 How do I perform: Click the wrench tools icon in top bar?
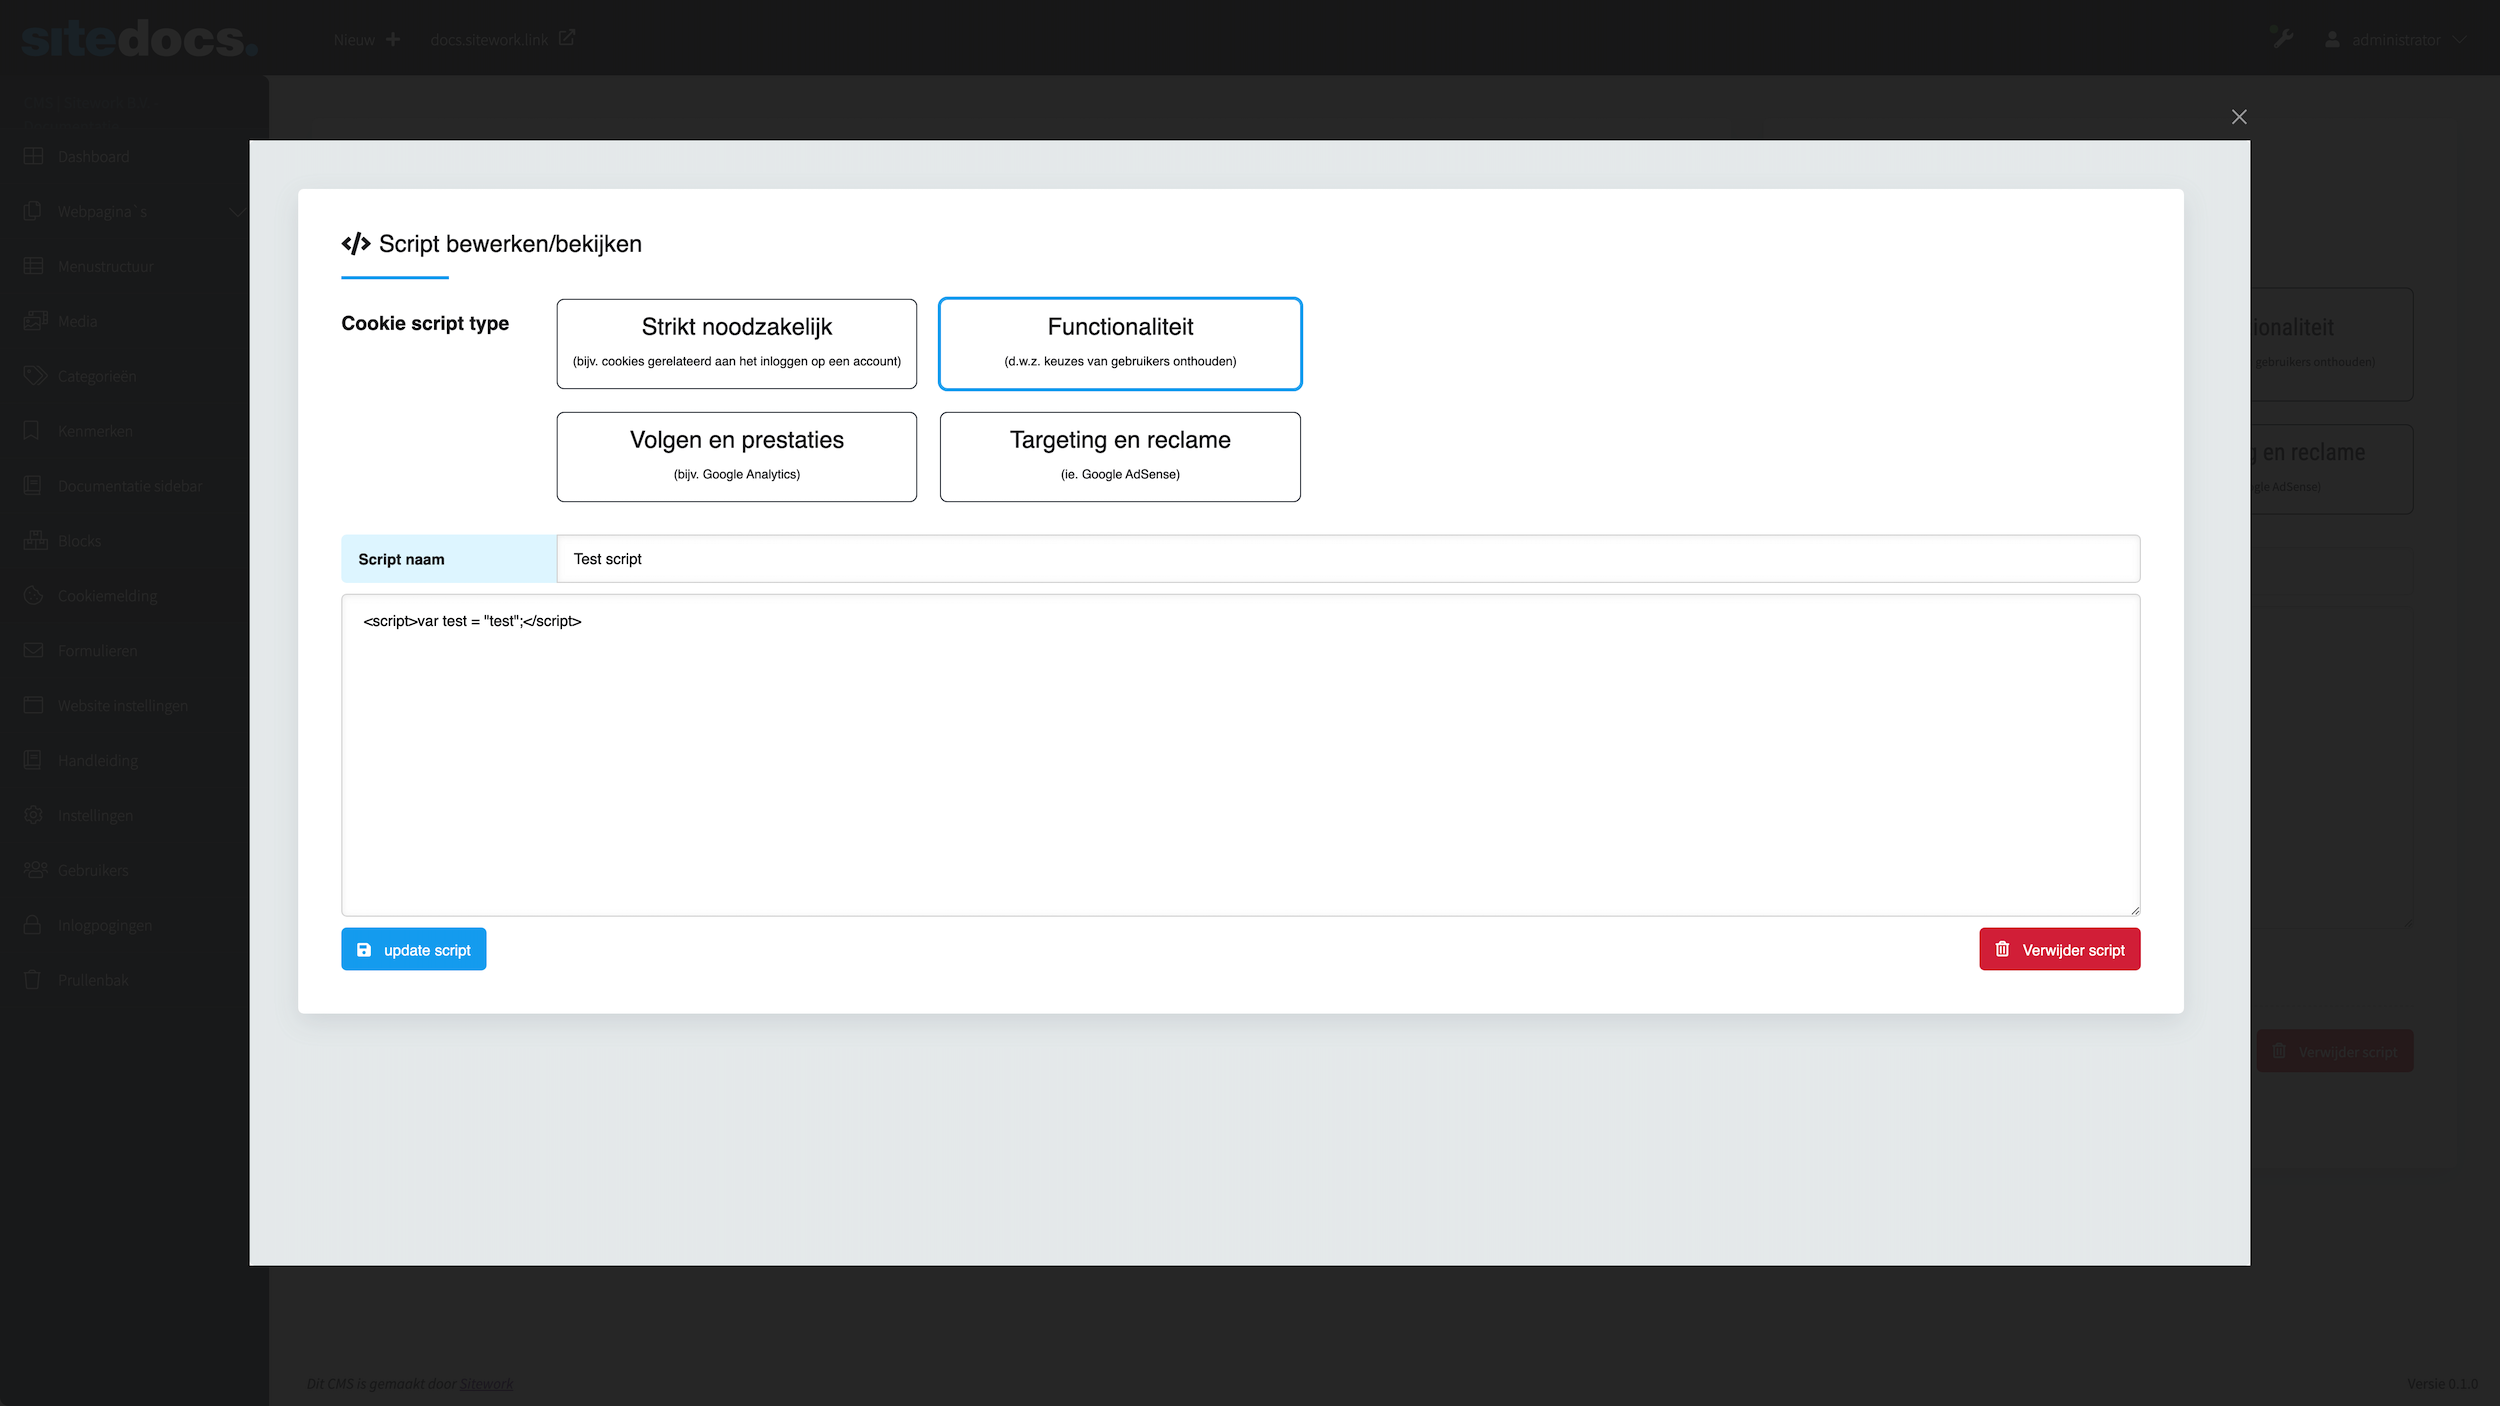(2281, 38)
